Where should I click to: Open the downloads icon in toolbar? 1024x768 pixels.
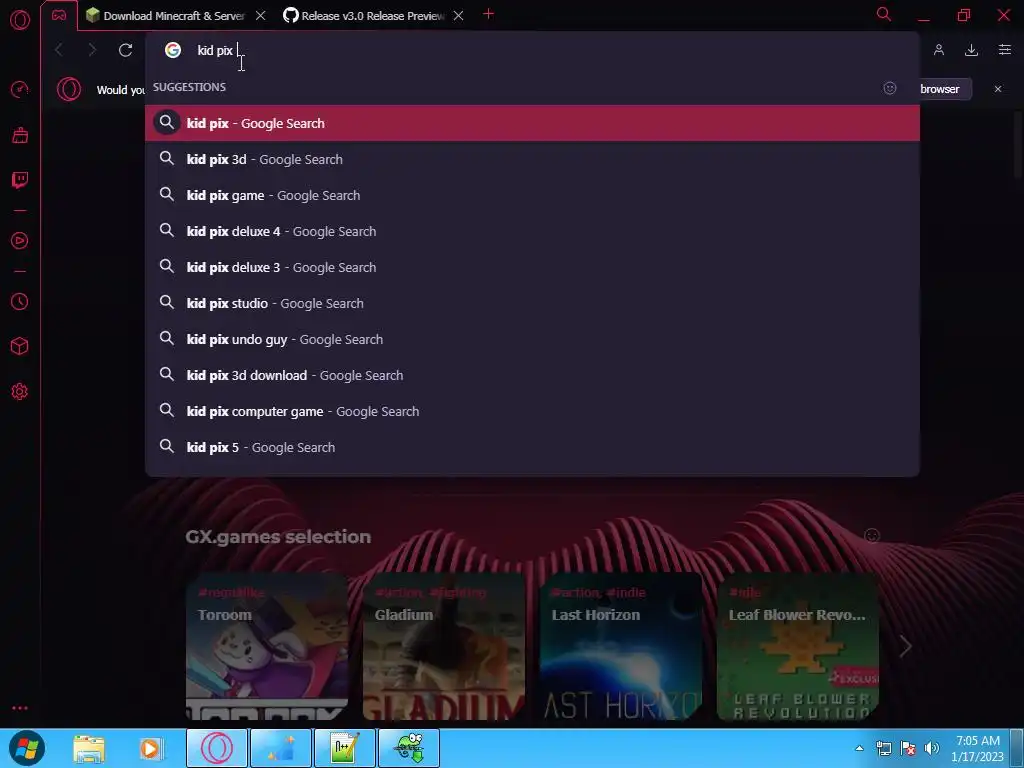972,50
